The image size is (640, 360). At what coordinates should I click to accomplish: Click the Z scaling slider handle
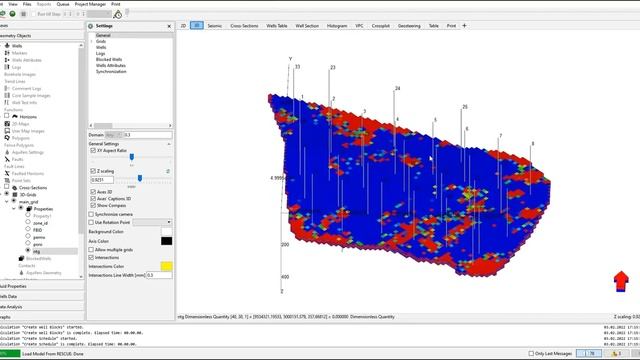[x=140, y=178]
